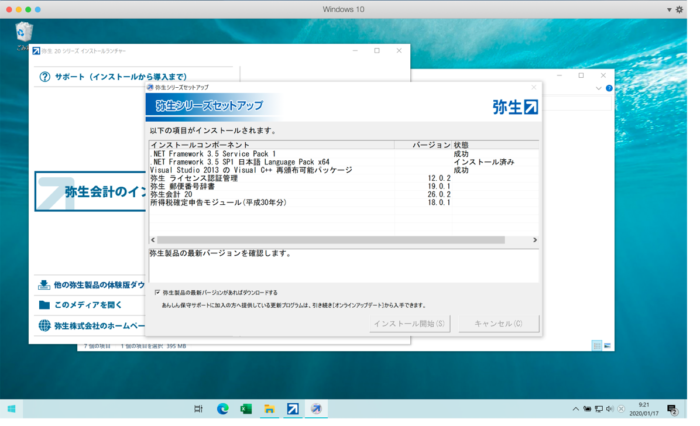The image size is (700, 426).
Task: Click the volume speaker tray icon
Action: [x=609, y=409]
